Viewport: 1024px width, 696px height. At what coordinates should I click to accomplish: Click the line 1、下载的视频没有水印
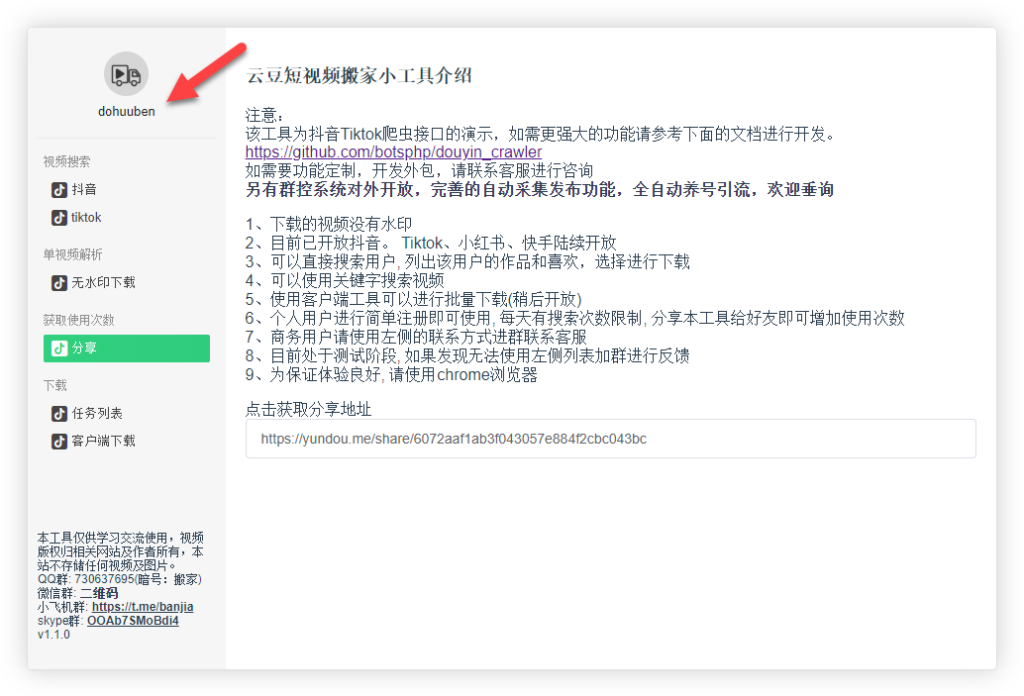(328, 224)
